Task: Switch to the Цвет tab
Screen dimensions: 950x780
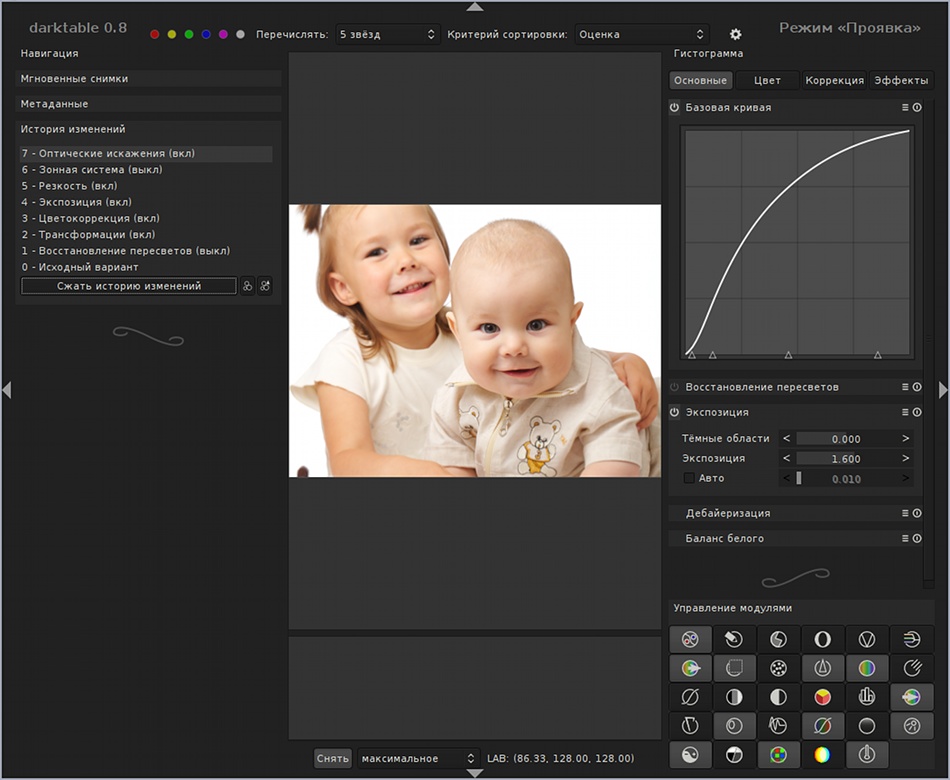Action: (767, 80)
